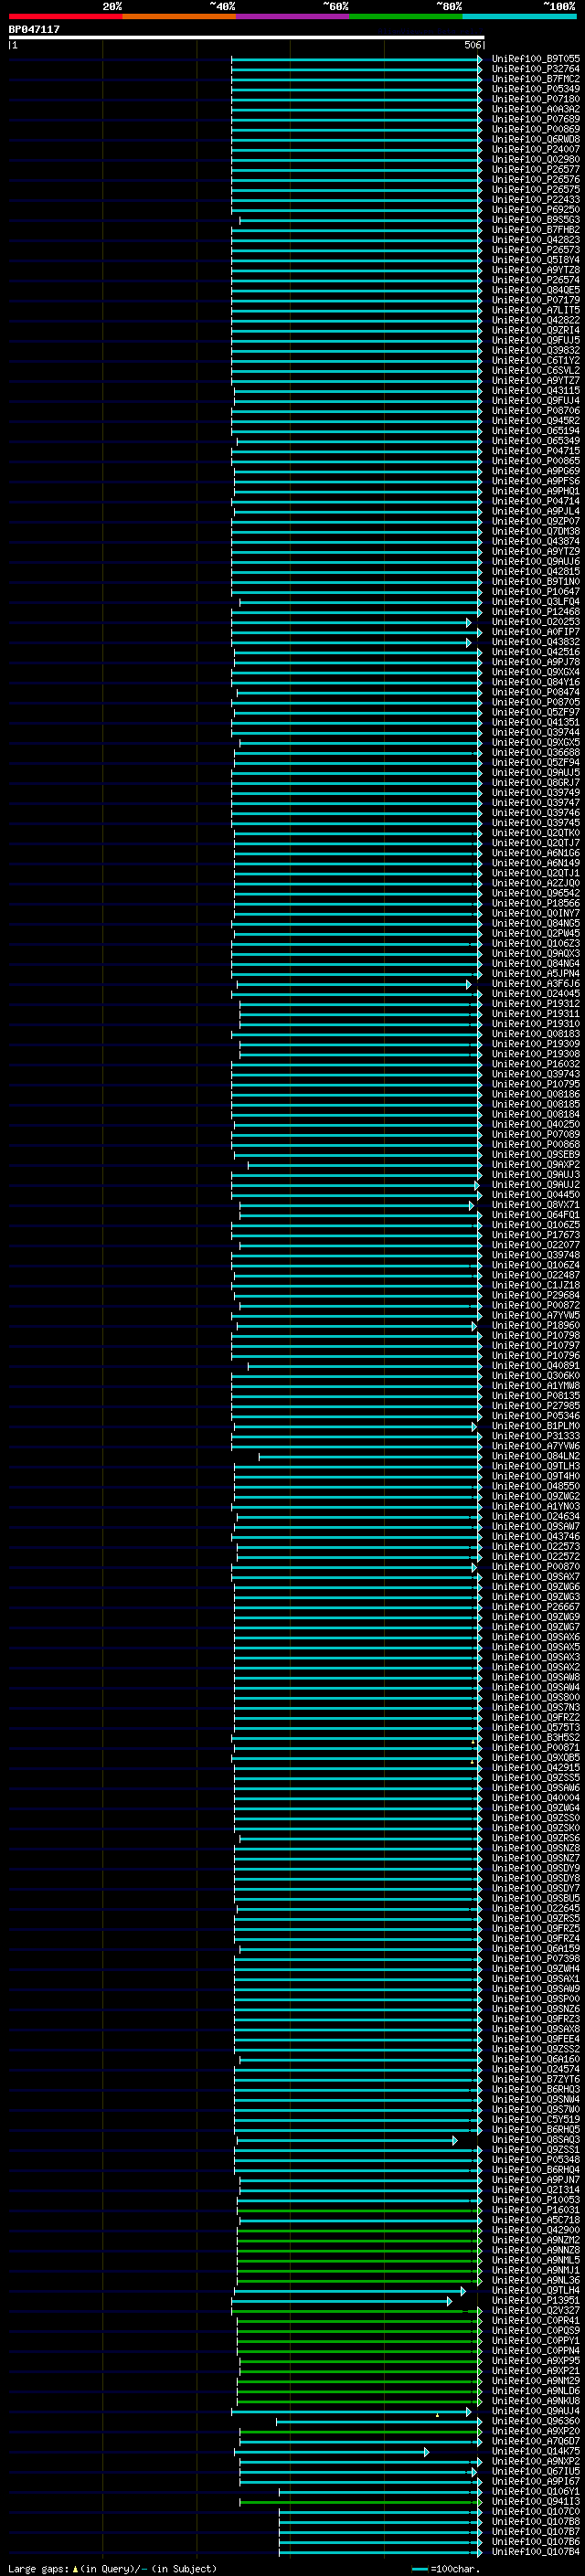This screenshot has width=585, height=2576.
Task: Click the purple segment of identity legend
Action: (293, 16)
